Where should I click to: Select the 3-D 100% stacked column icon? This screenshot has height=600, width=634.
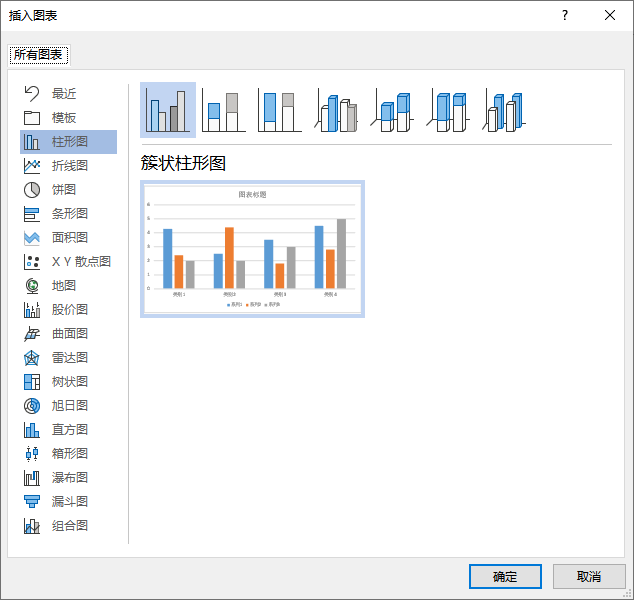tap(448, 110)
